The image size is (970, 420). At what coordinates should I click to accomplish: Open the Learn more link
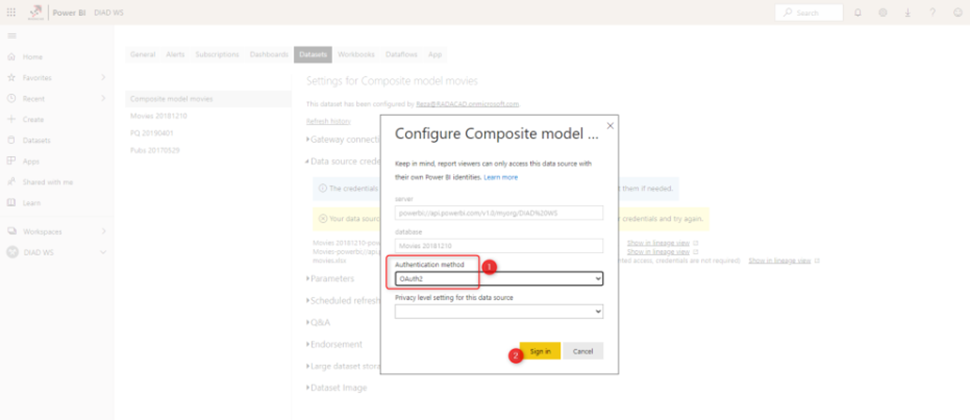click(500, 178)
